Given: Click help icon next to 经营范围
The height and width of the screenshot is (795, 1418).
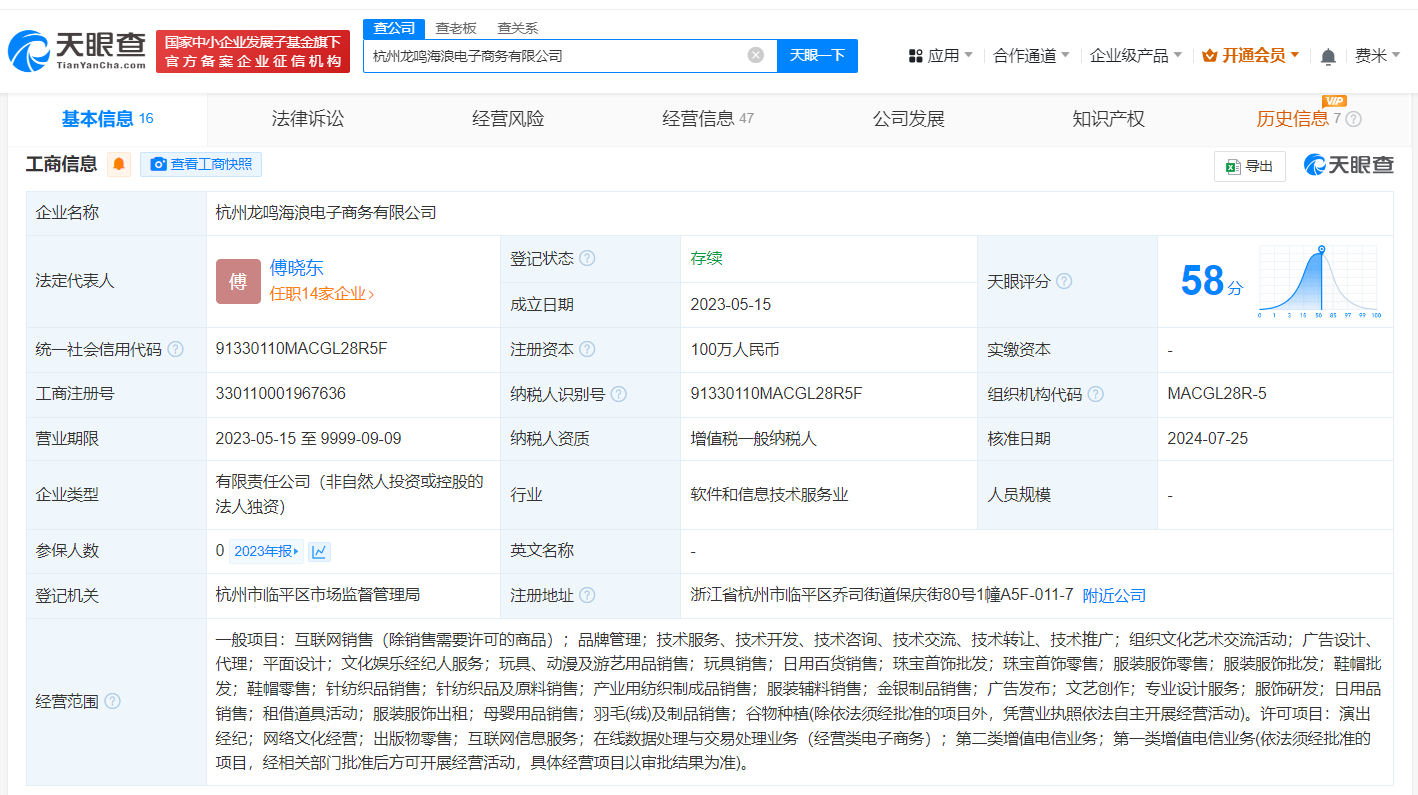Looking at the screenshot, I should [112, 701].
